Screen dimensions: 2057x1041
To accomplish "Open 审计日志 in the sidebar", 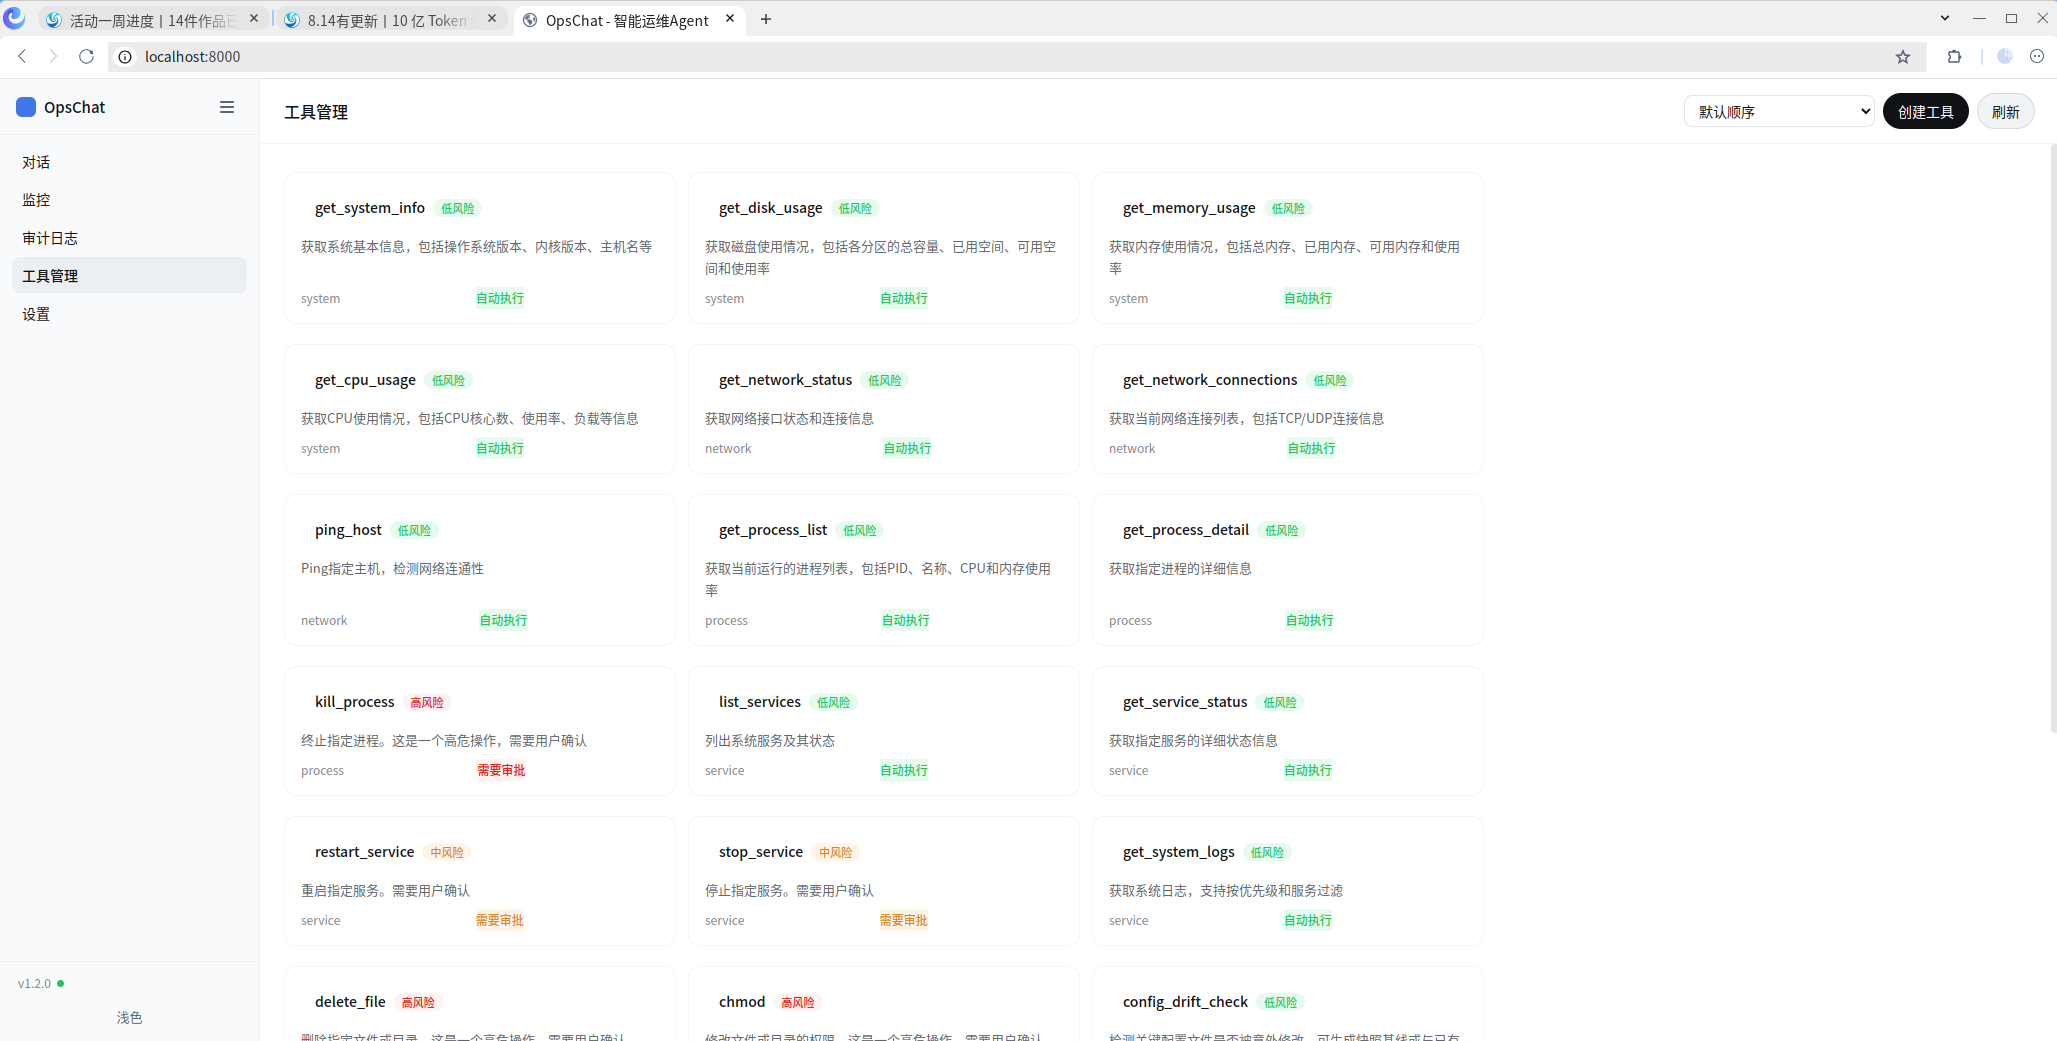I will [129, 238].
